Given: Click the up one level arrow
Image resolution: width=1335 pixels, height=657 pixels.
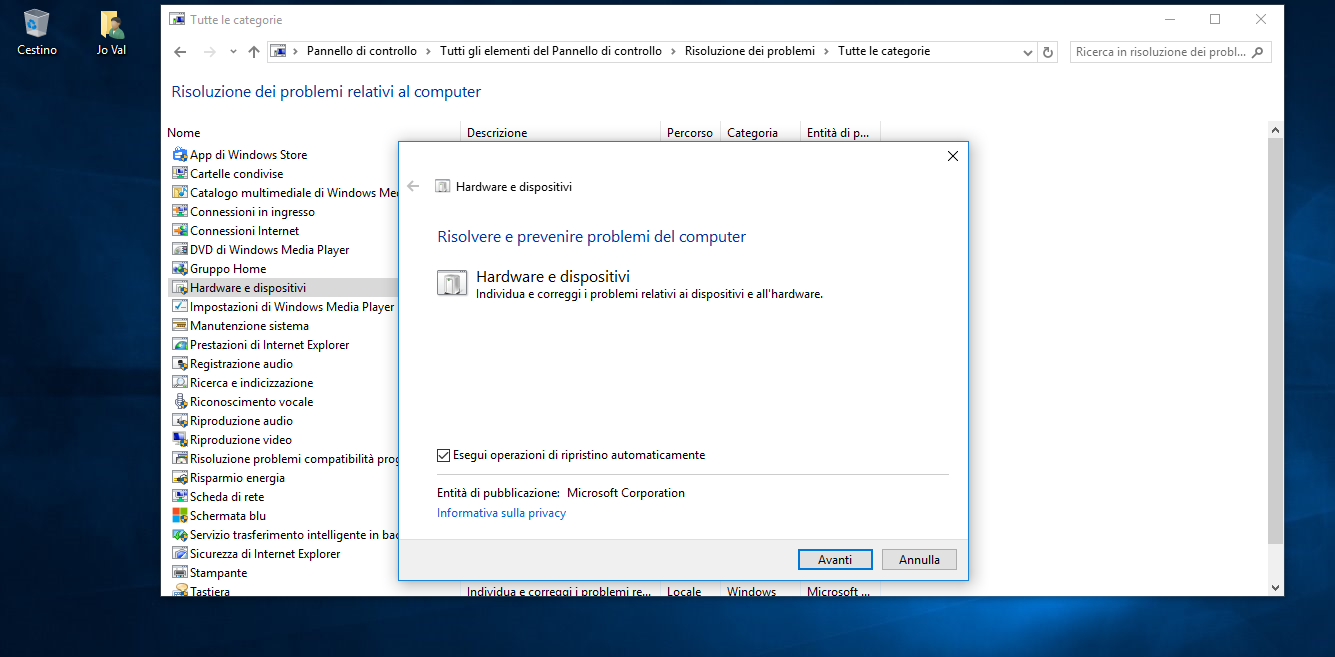Looking at the screenshot, I should (x=253, y=52).
